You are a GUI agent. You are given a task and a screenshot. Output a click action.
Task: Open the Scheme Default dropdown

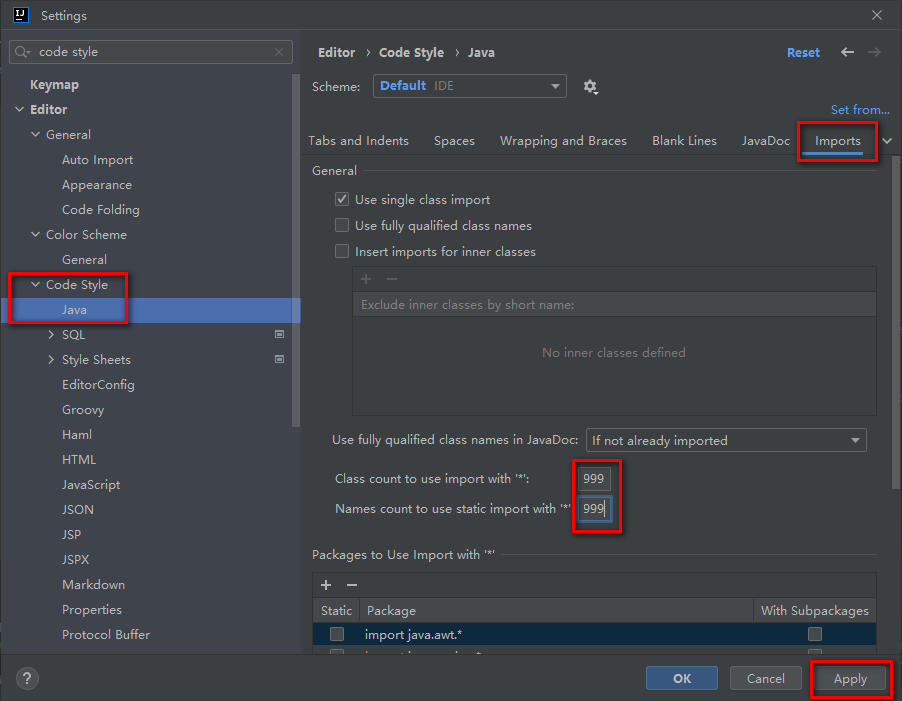coord(469,87)
